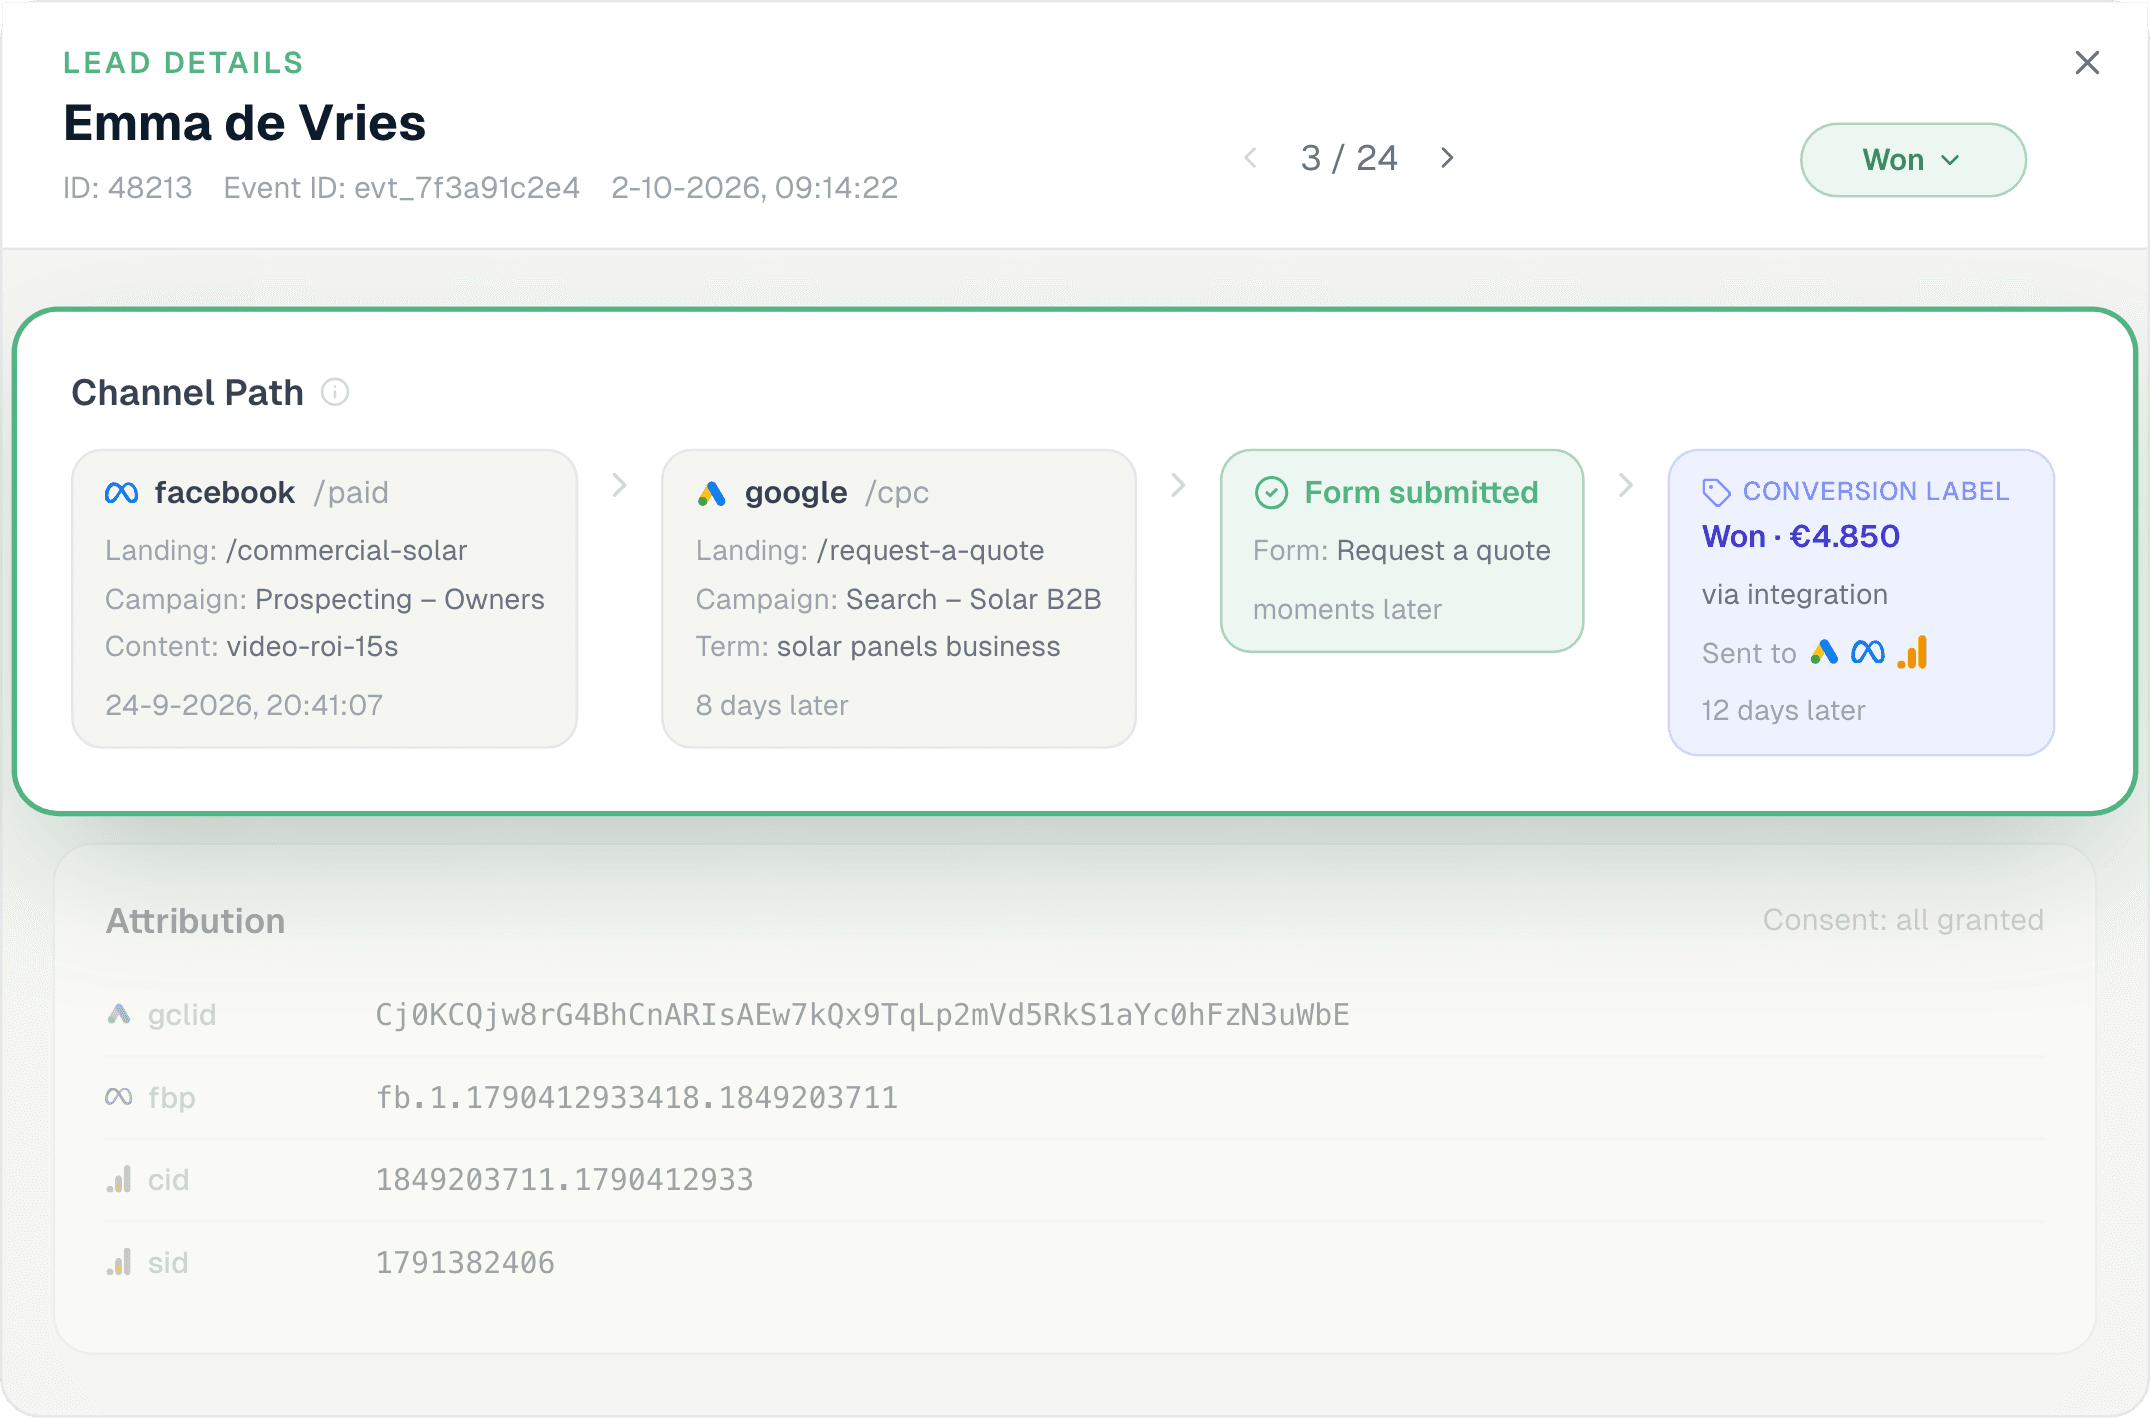Click lead ID 48213

pyautogui.click(x=128, y=188)
